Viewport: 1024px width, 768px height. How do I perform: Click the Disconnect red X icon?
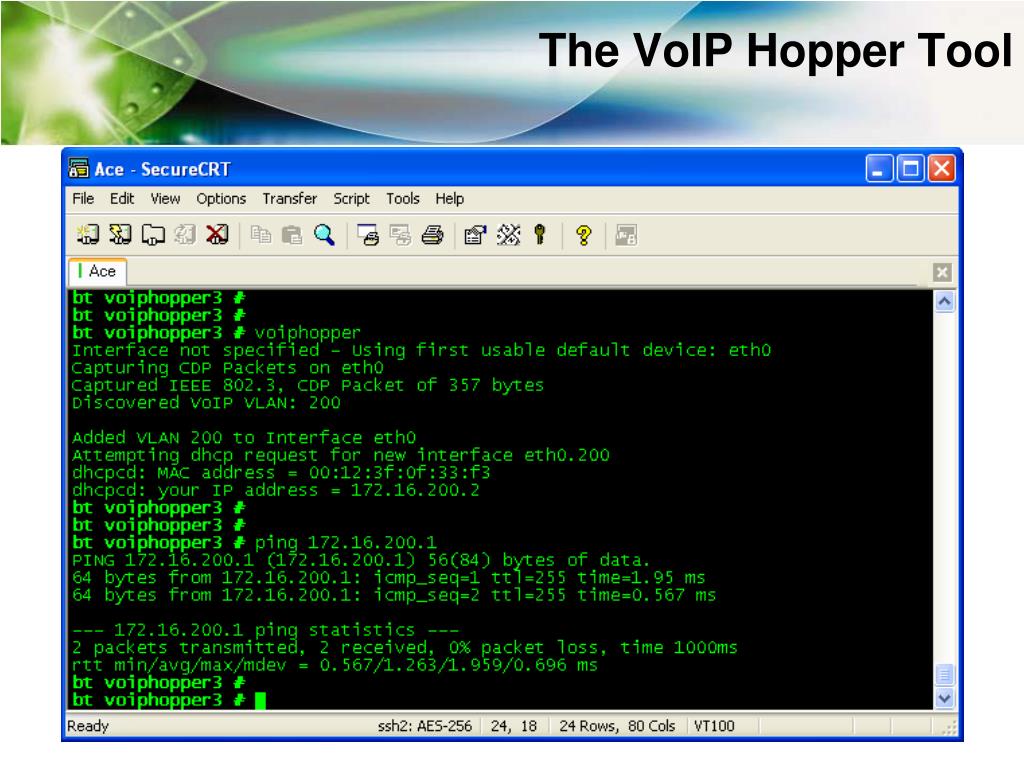pyautogui.click(x=217, y=234)
